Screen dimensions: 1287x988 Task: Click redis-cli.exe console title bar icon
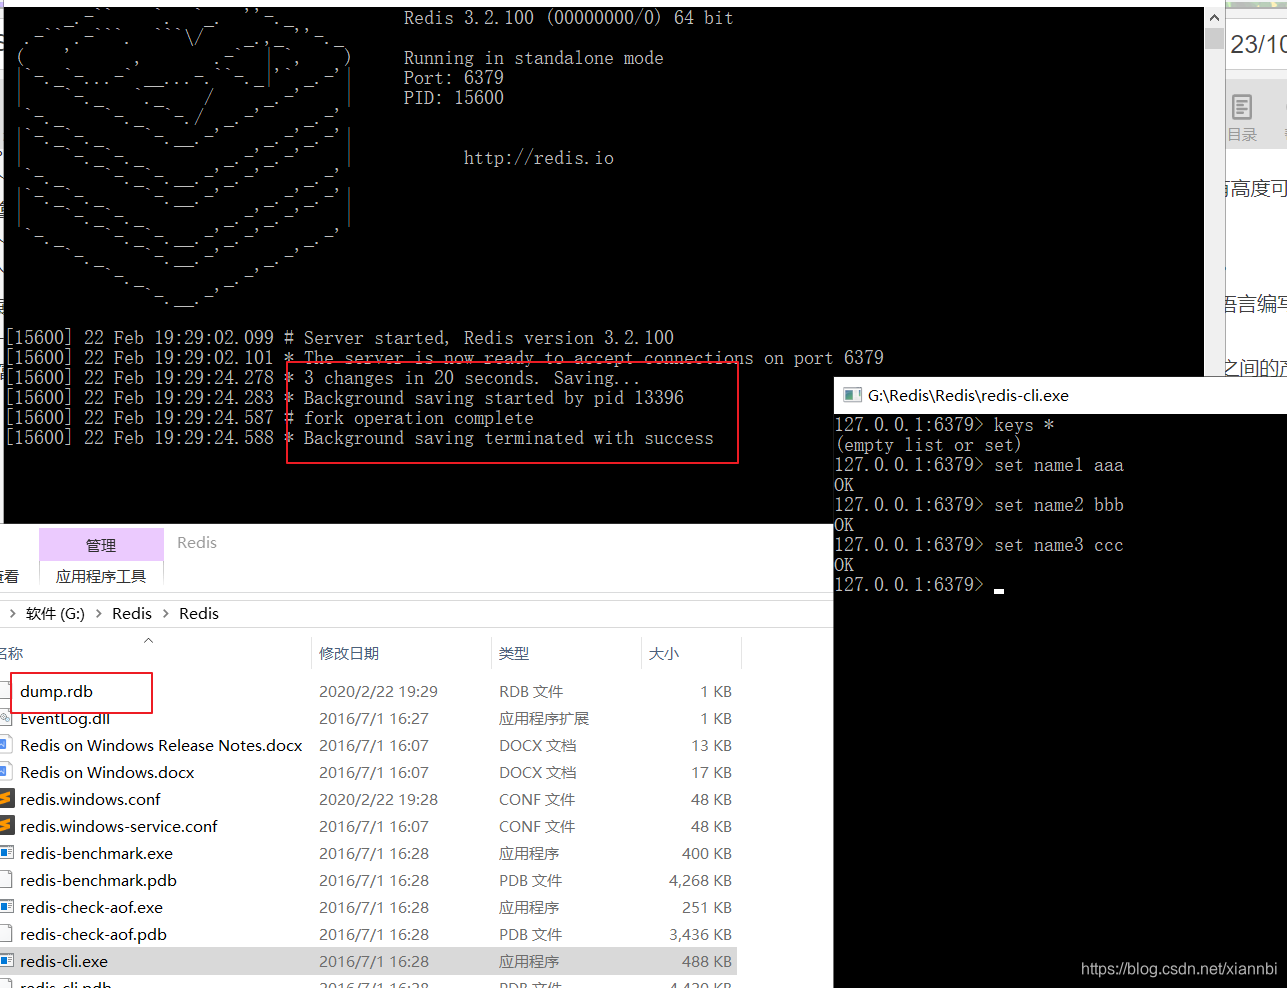852,395
